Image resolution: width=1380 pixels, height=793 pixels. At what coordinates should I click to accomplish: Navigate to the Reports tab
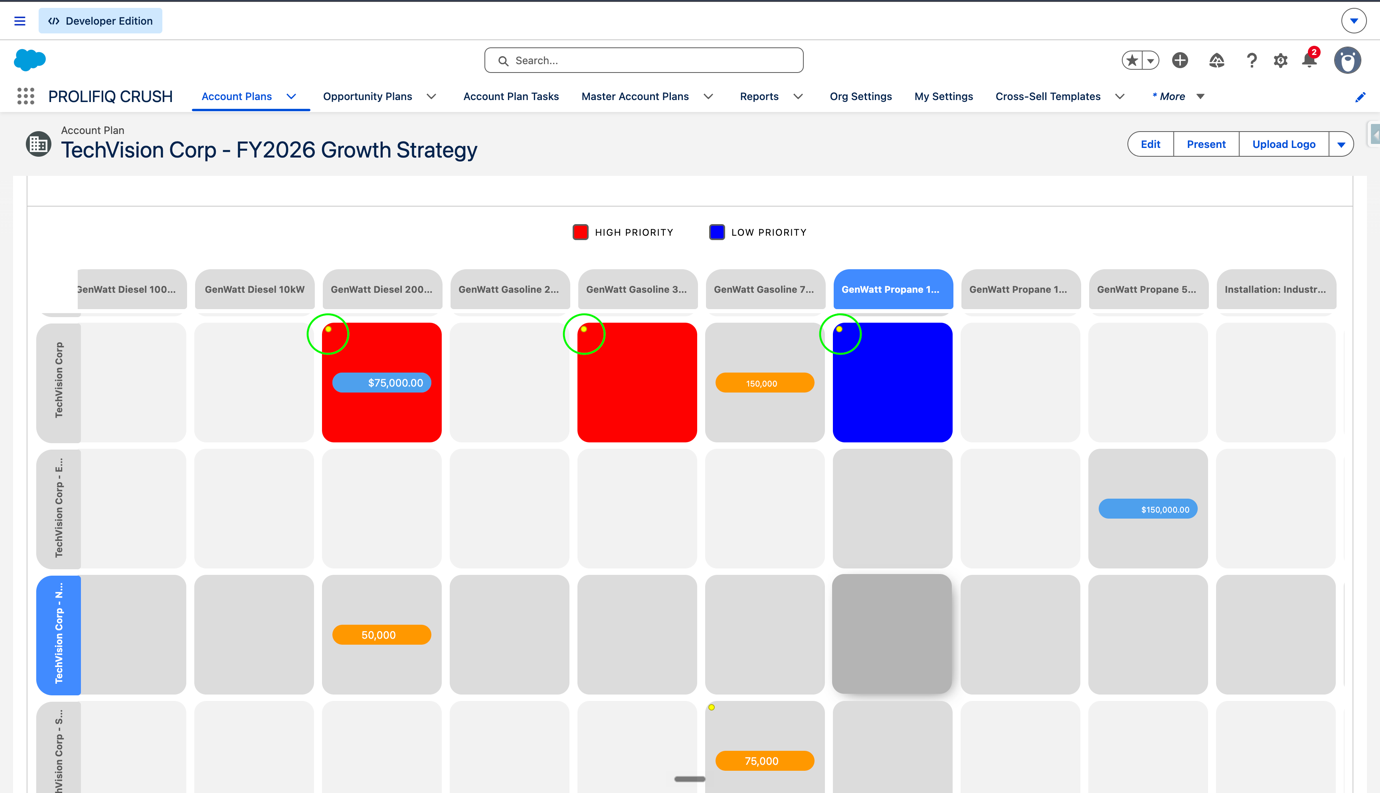click(759, 97)
